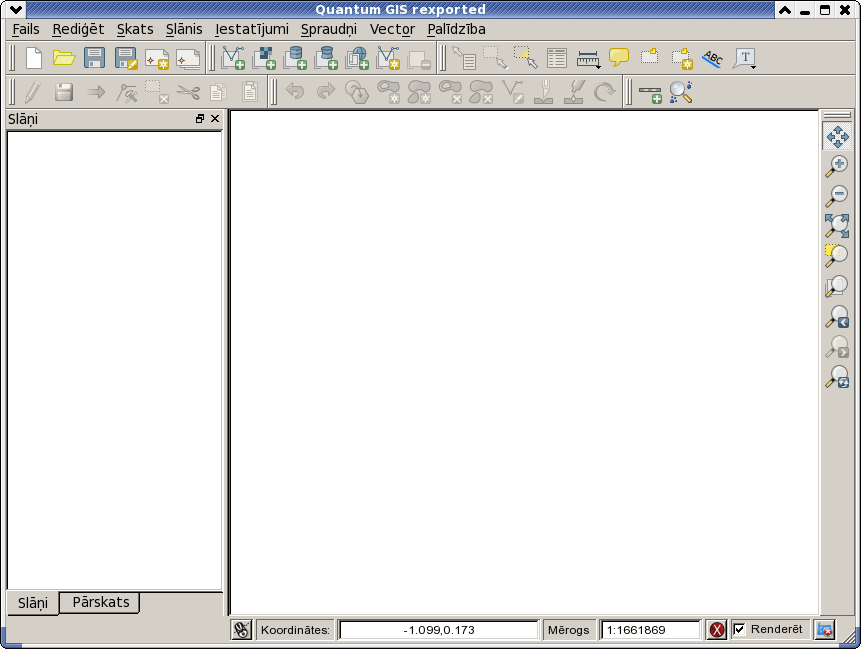This screenshot has height=649, width=861.
Task: Open the Rediģēt menu
Action: click(78, 29)
